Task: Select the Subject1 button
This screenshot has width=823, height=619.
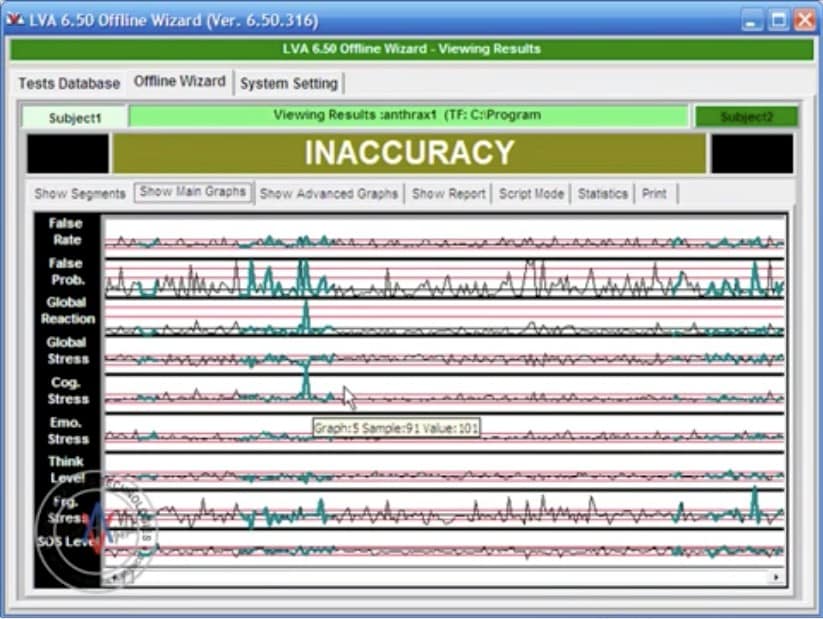Action: [75, 117]
